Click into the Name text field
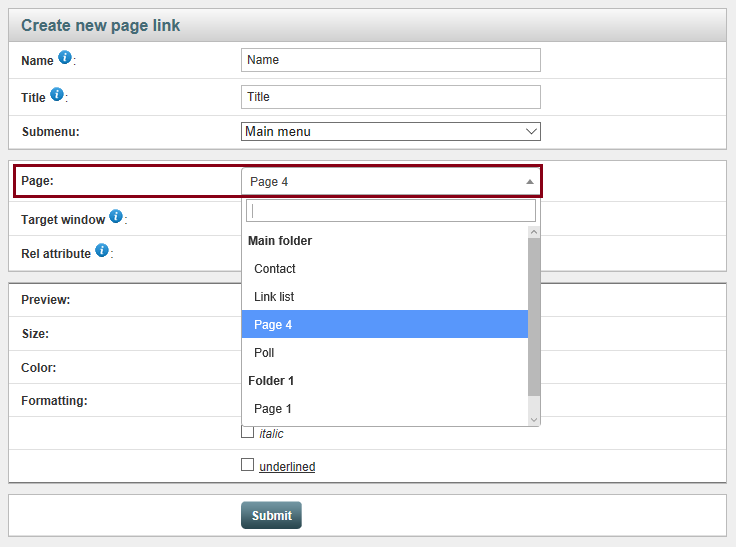Screen dimensions: 736x547 tap(391, 60)
